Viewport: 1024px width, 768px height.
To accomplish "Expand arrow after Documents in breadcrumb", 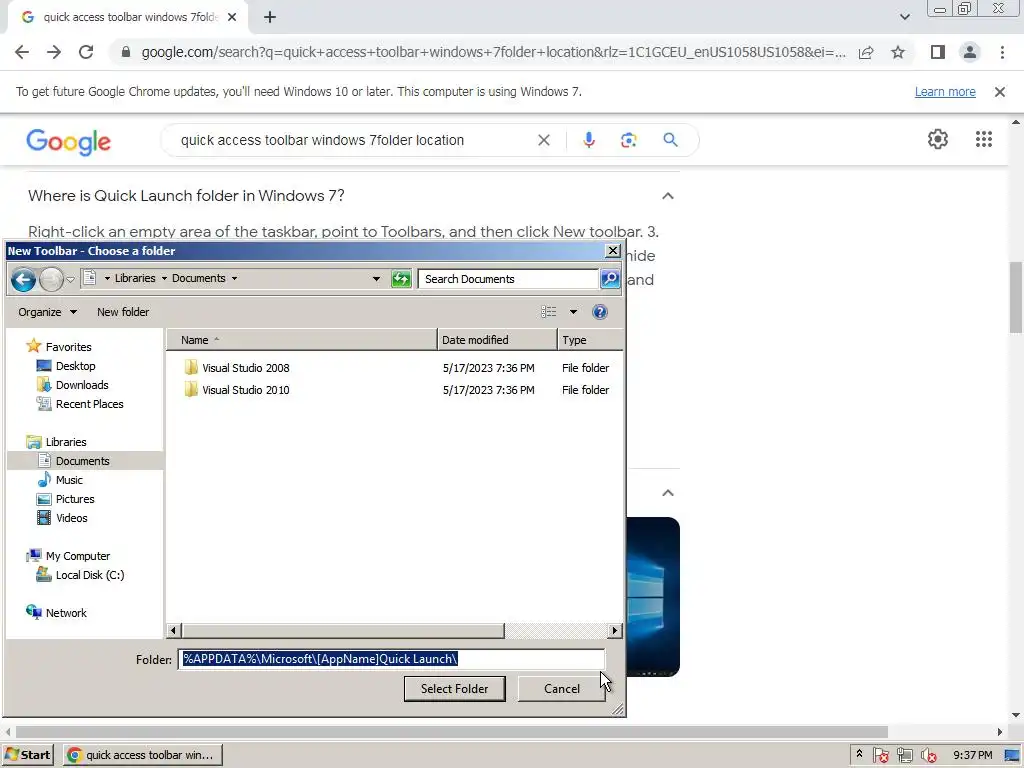I will [234, 278].
